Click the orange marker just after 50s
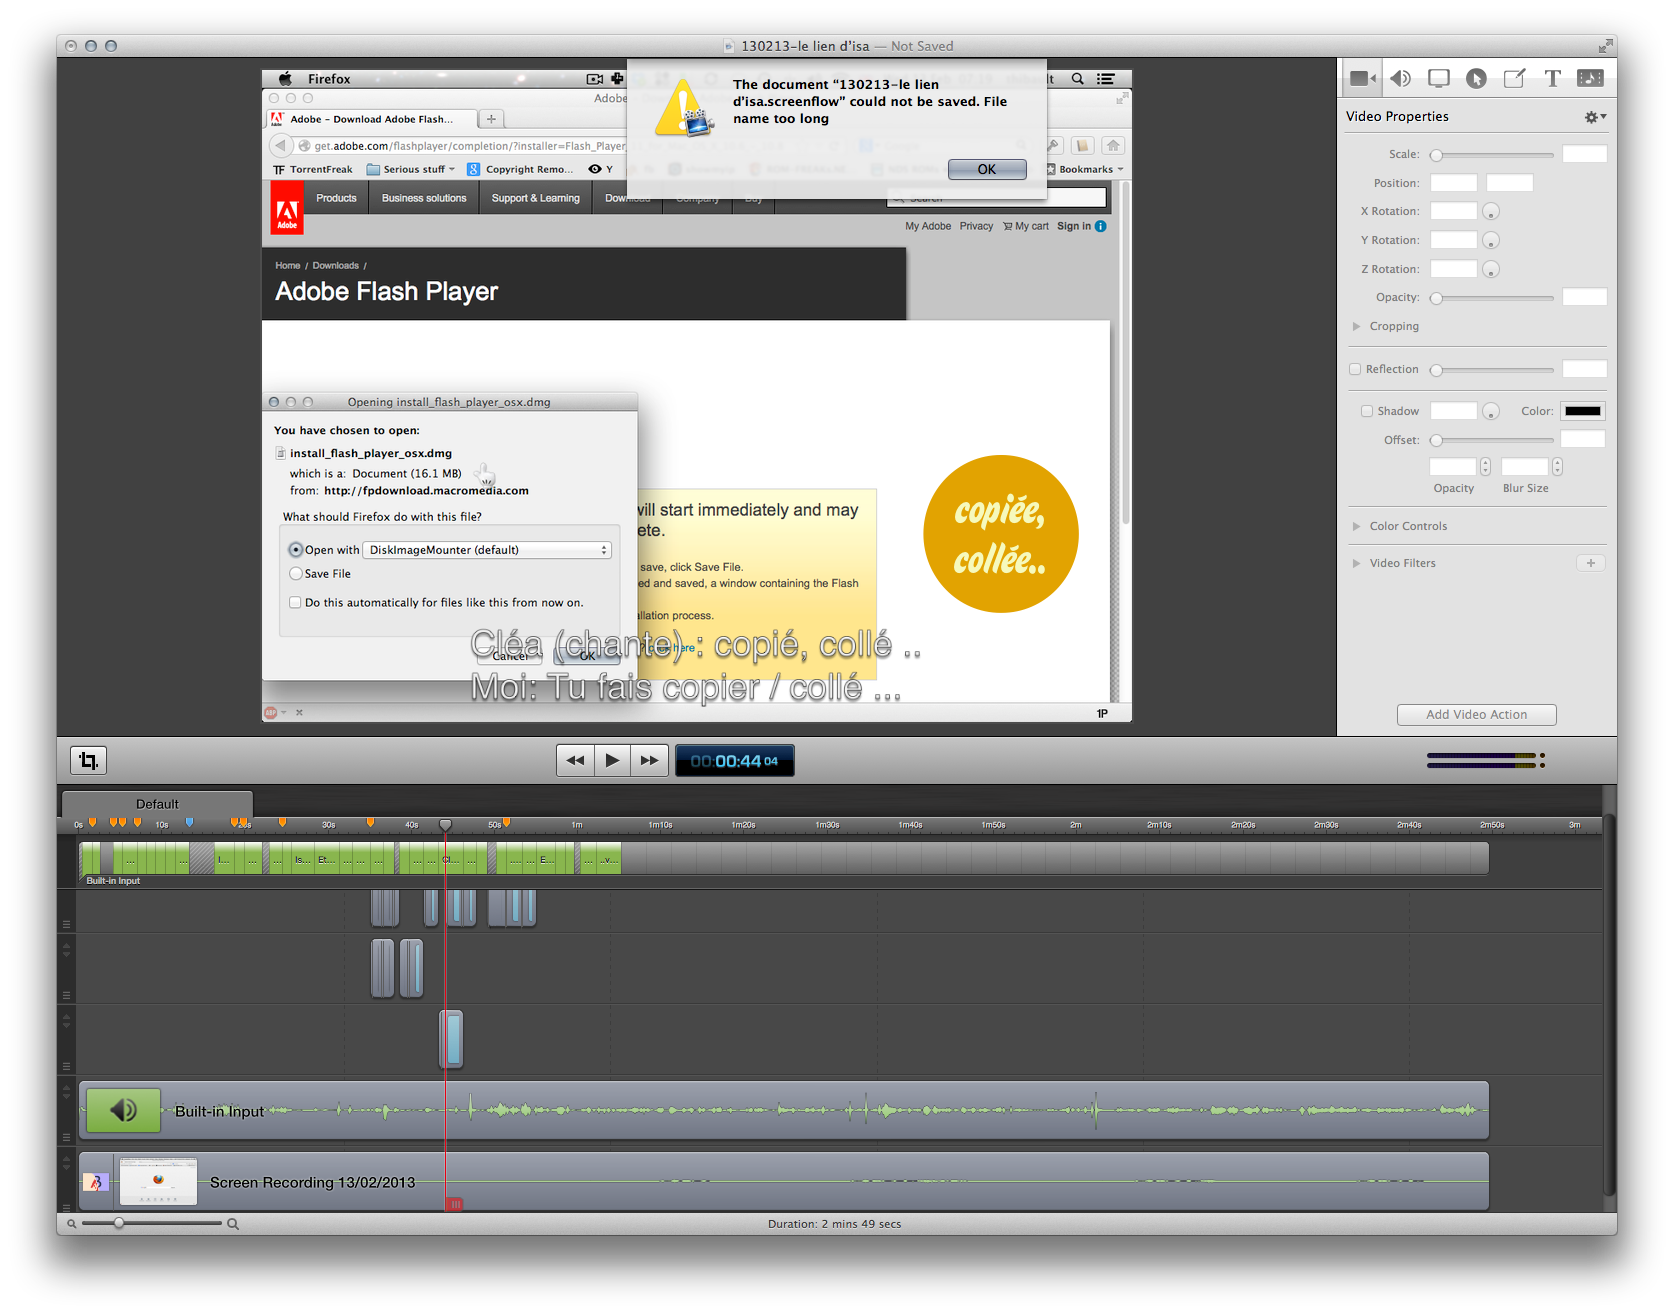Viewport: 1674px width, 1314px height. point(506,823)
